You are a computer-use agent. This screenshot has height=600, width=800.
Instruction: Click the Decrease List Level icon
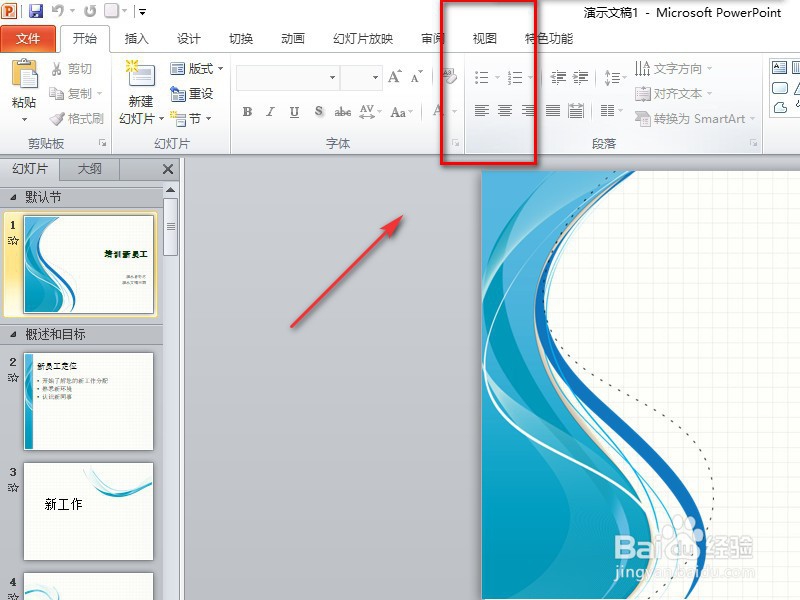(x=559, y=78)
